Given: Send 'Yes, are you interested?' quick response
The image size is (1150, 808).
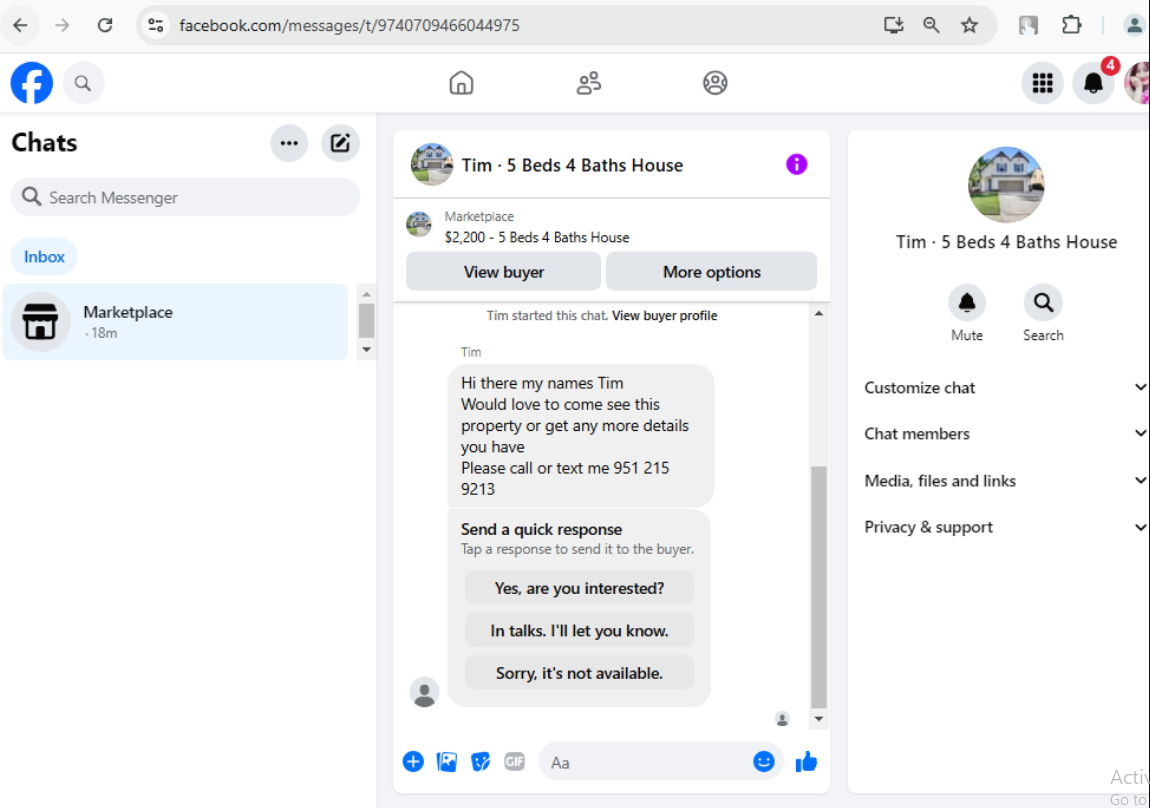Looking at the screenshot, I should click(x=579, y=588).
